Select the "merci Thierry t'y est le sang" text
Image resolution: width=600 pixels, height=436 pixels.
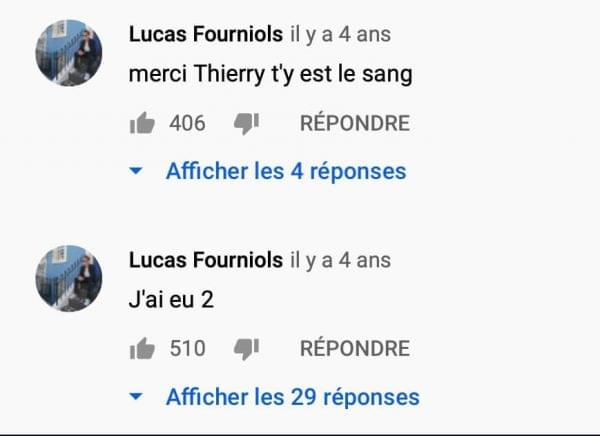point(271,74)
